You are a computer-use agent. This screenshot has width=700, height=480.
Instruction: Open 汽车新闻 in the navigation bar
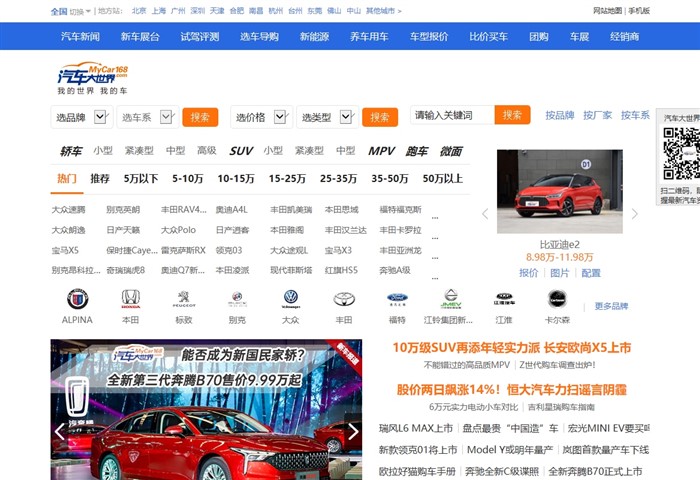80,36
